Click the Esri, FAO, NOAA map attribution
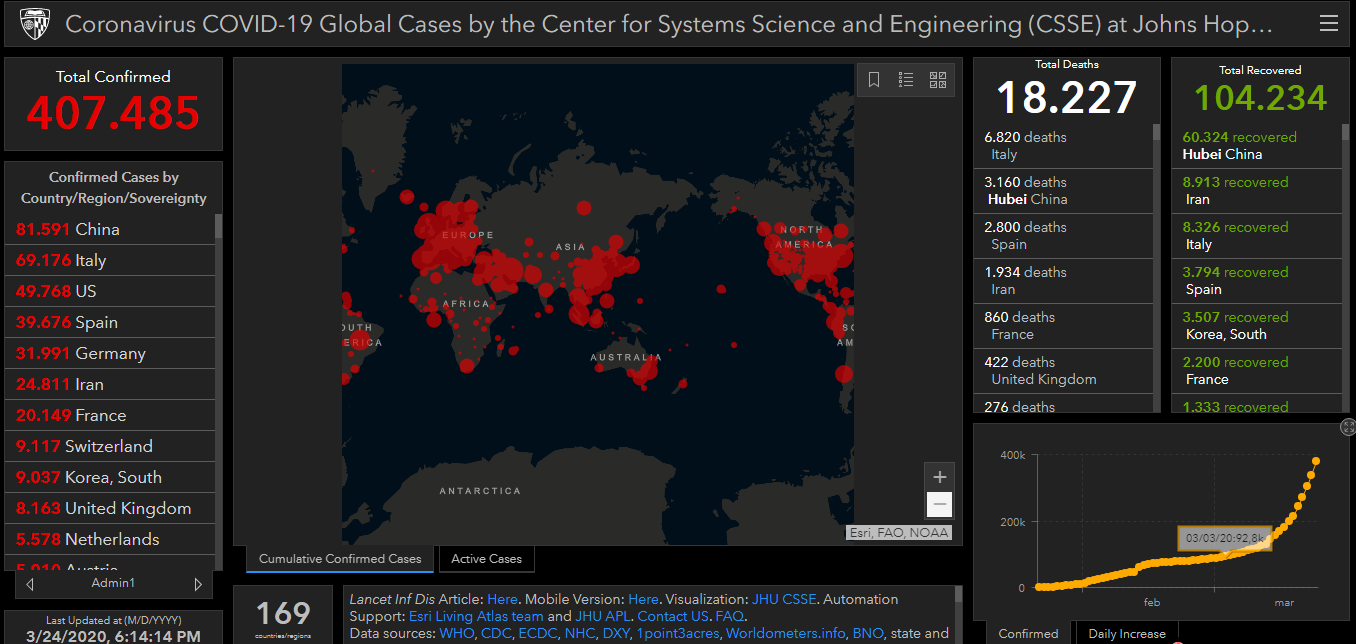 pos(900,533)
